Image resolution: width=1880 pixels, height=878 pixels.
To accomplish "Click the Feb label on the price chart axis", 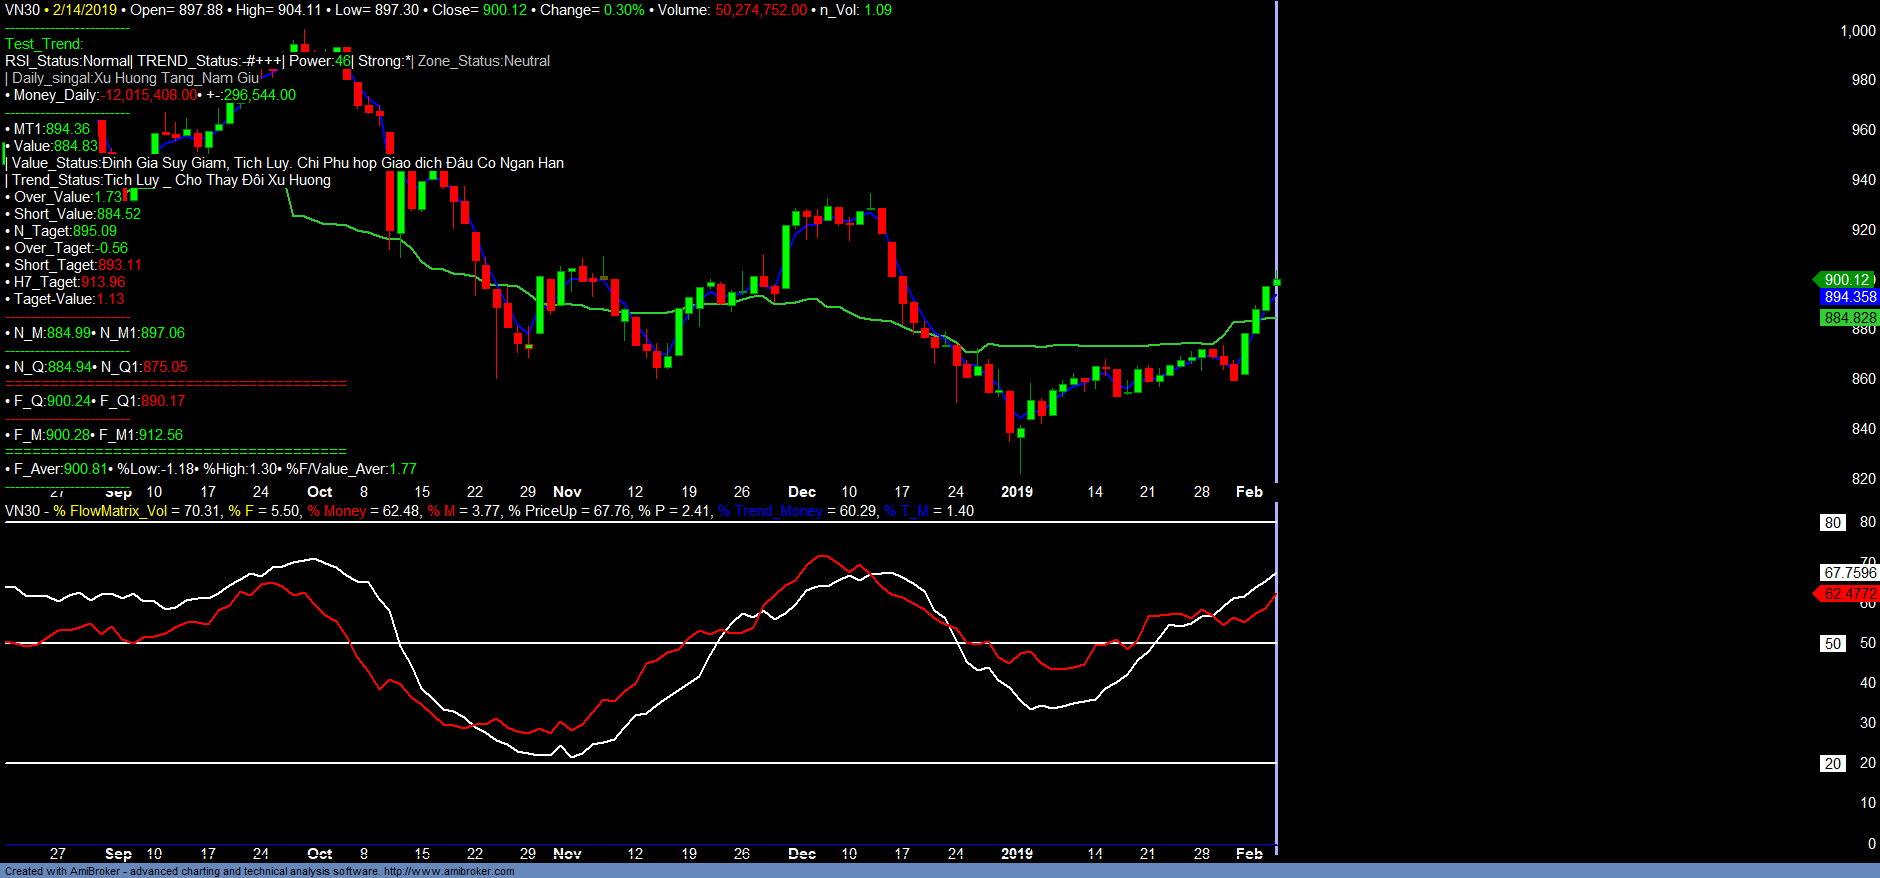I will [1249, 492].
